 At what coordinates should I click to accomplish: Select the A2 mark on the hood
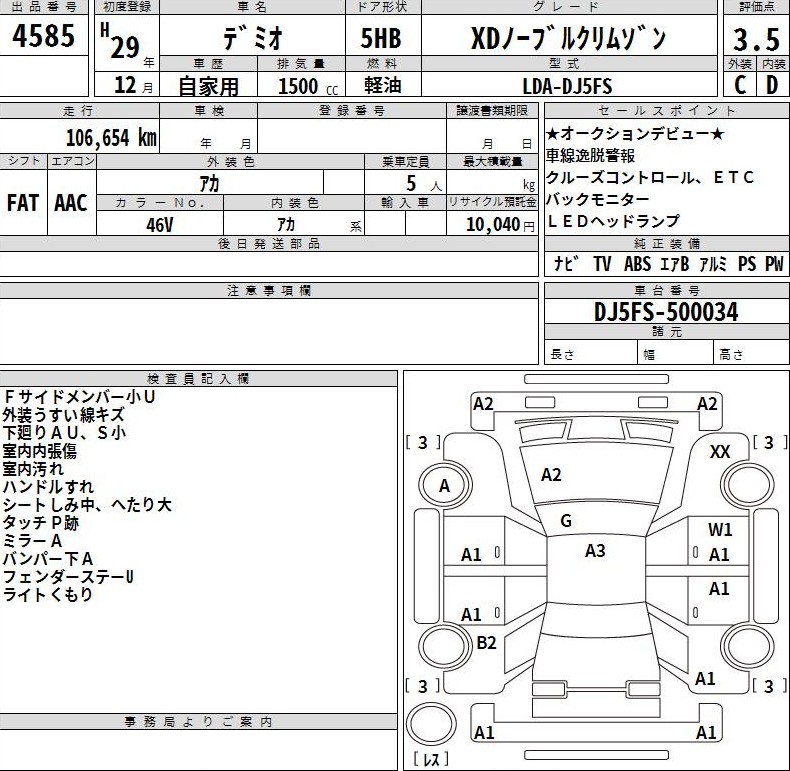(551, 475)
